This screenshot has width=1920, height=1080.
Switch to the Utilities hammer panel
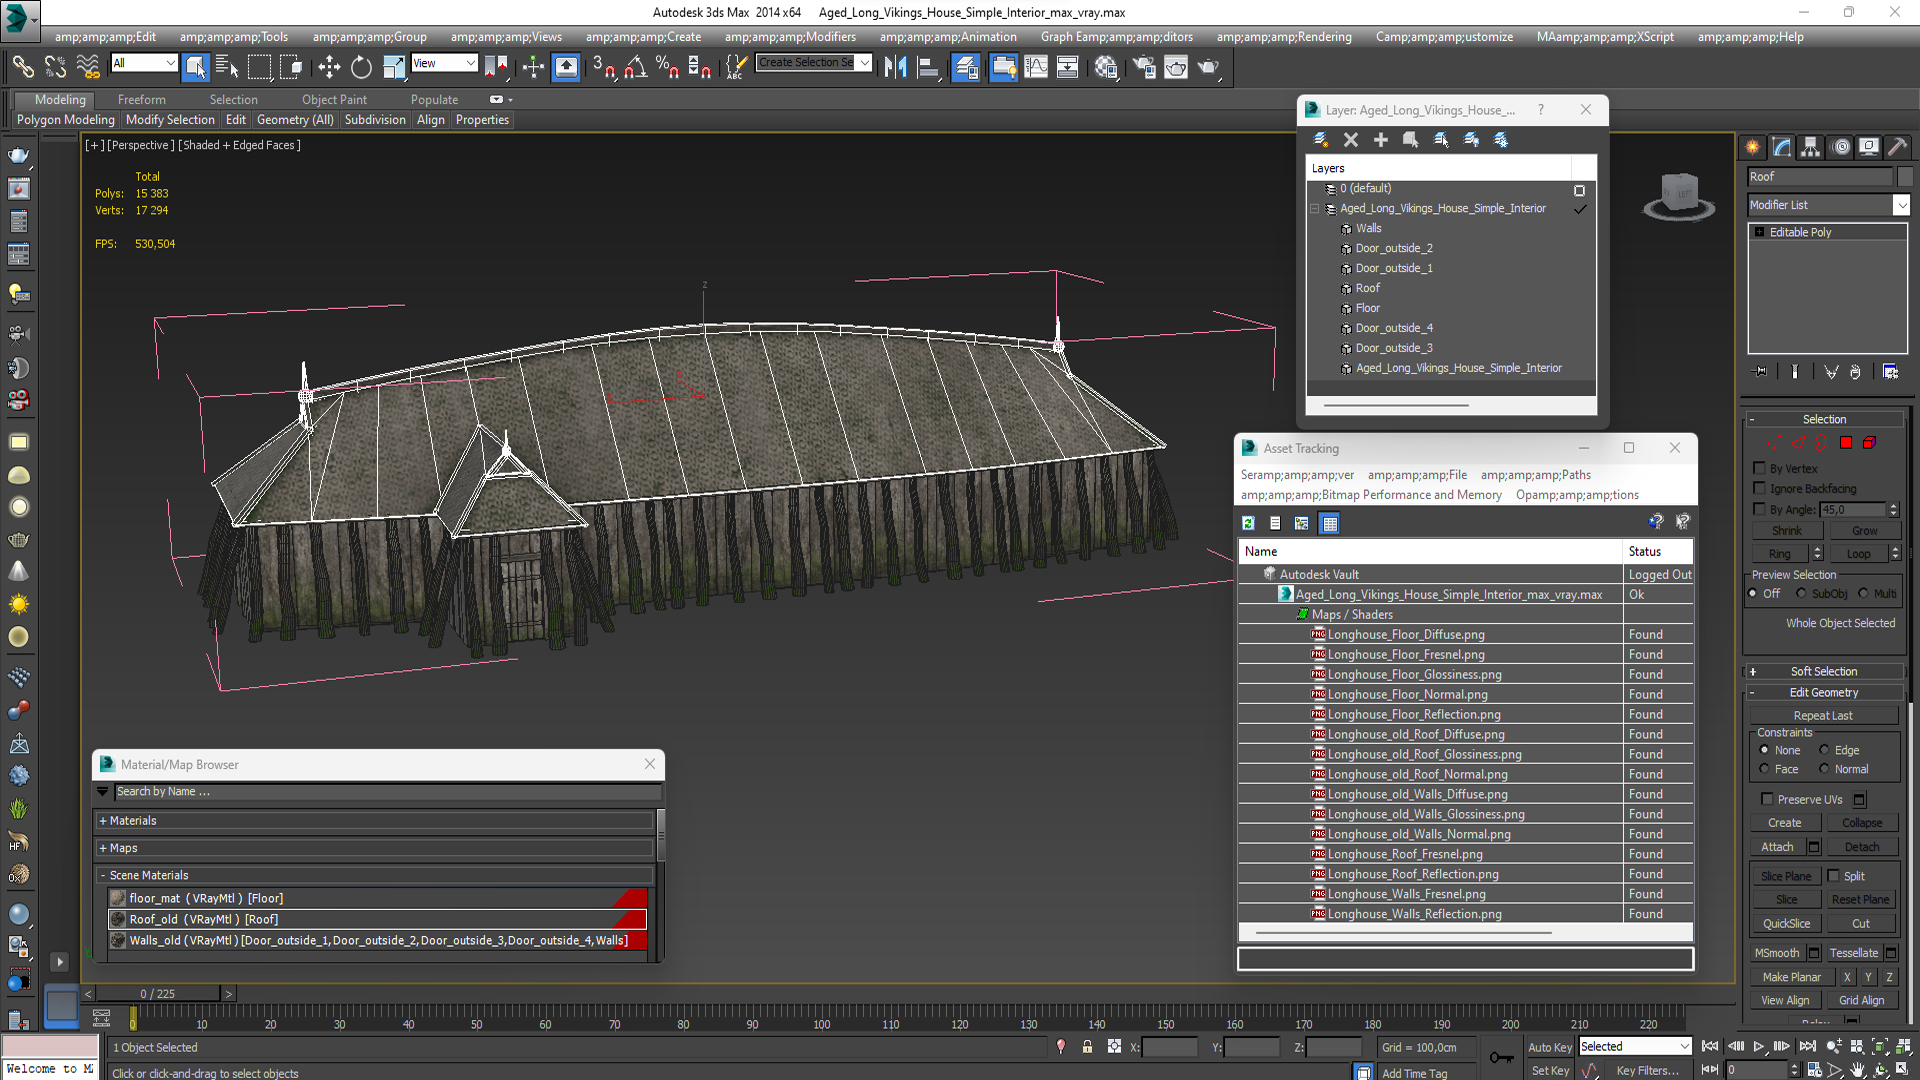coord(1897,147)
